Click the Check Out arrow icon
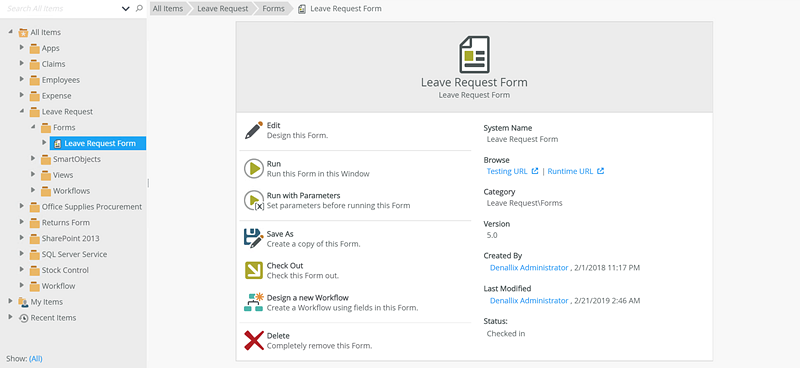The height and width of the screenshot is (368, 800). [x=254, y=271]
